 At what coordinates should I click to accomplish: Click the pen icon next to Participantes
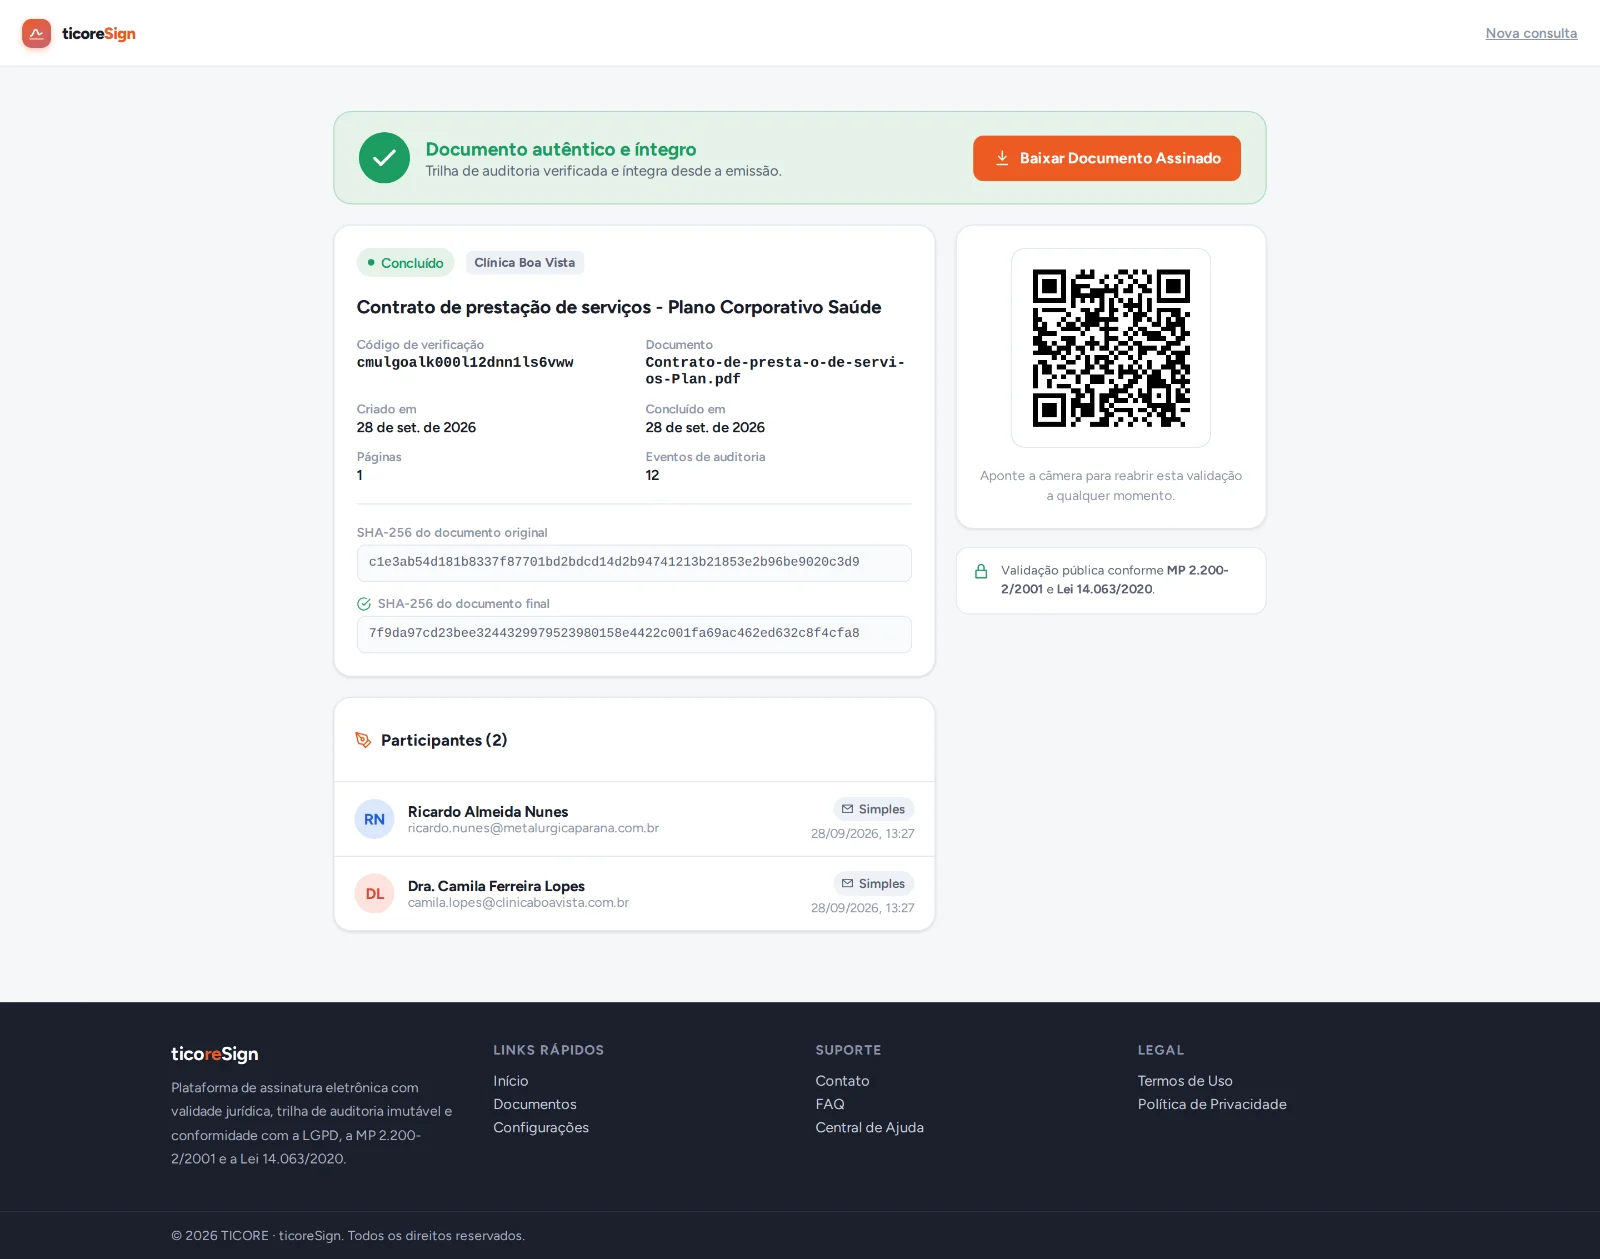pos(363,740)
